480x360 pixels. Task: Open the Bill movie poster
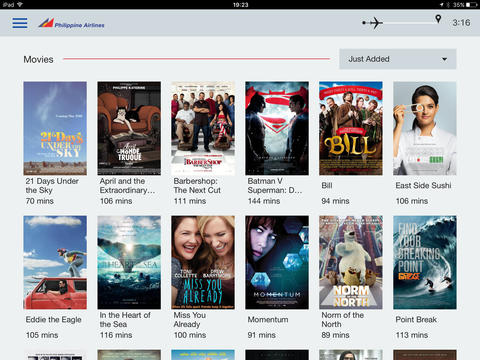pyautogui.click(x=351, y=128)
